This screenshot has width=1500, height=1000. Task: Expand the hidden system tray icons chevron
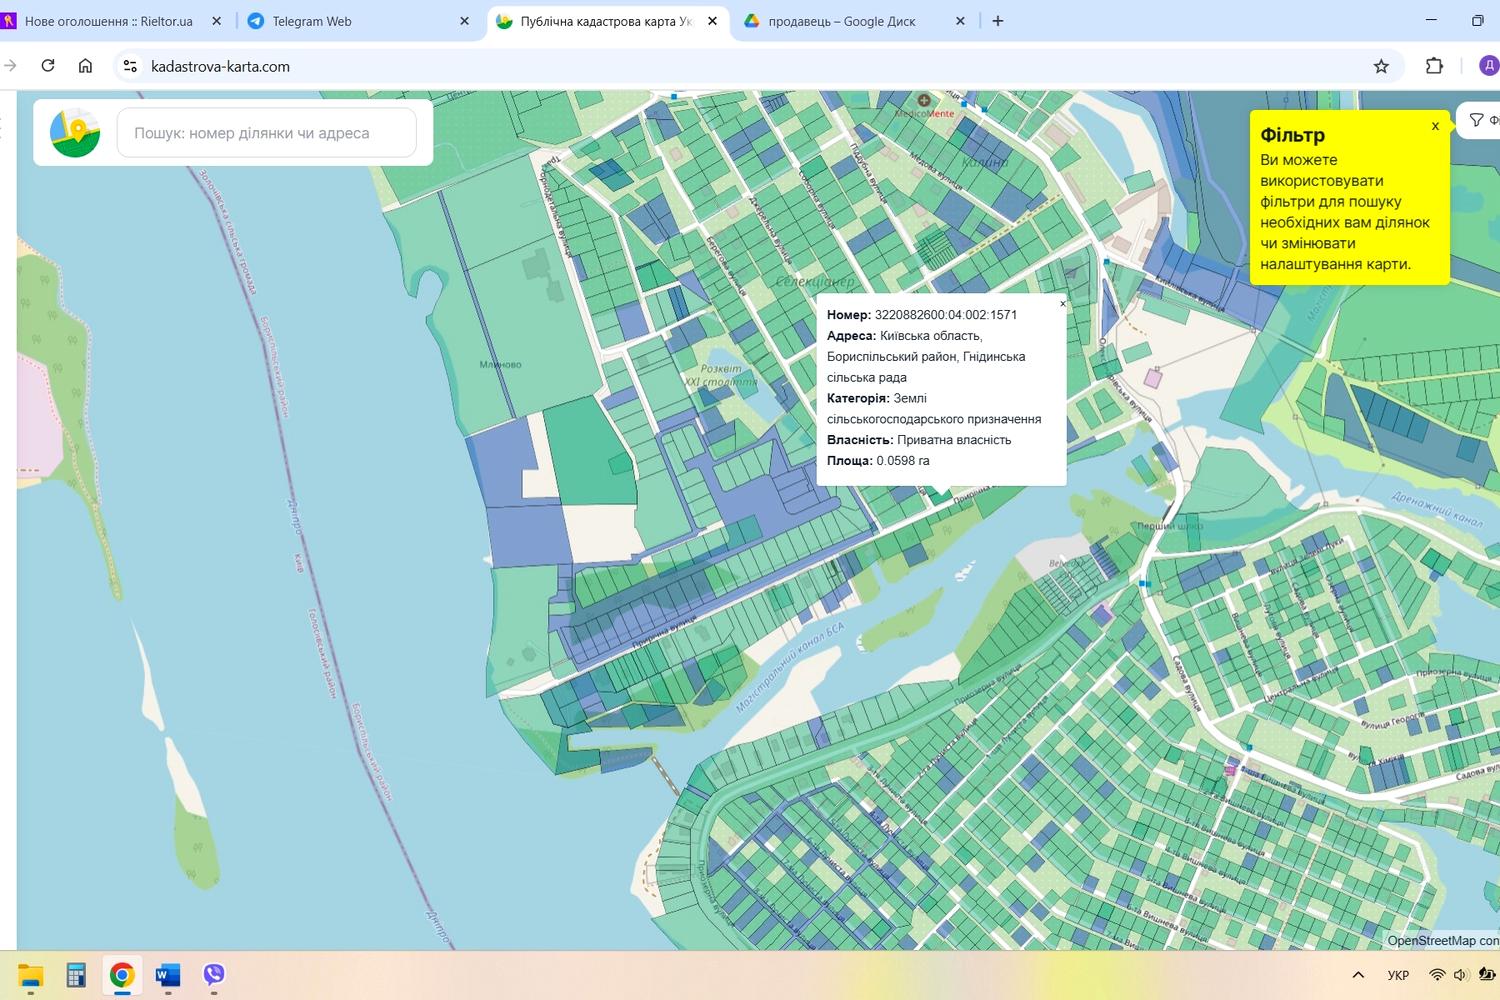(x=1358, y=975)
